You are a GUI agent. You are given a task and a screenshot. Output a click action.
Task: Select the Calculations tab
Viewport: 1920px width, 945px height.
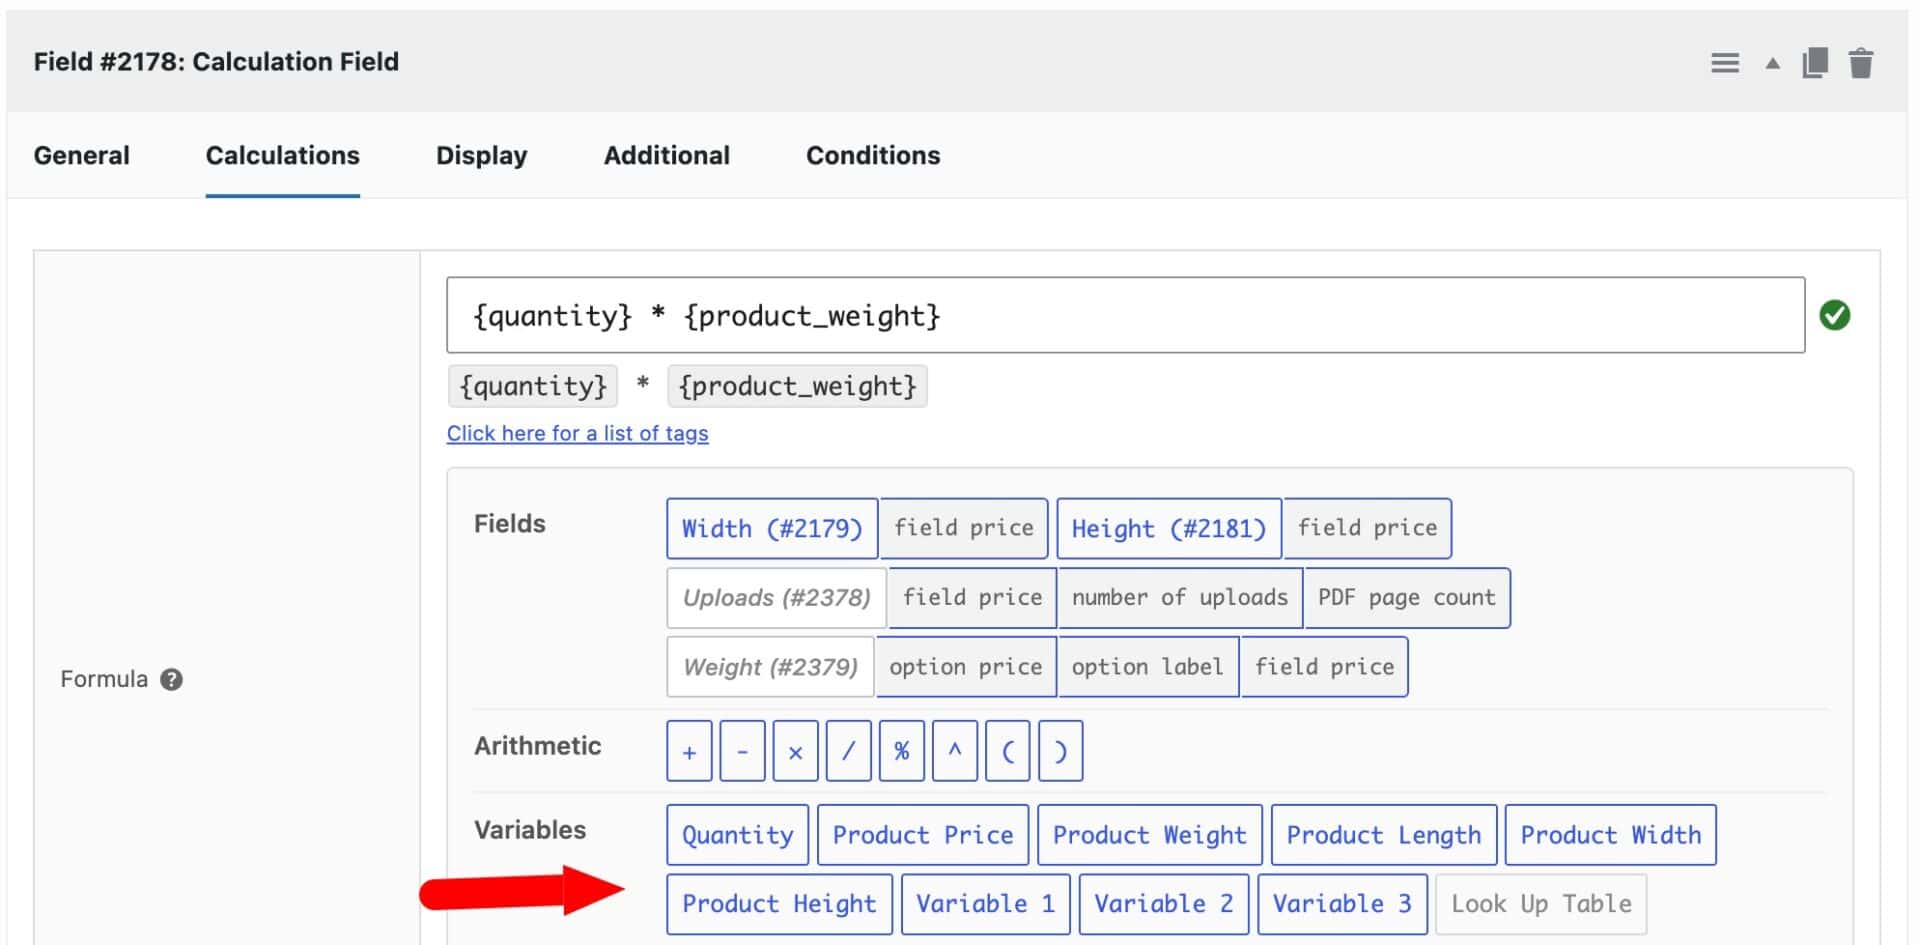click(x=283, y=155)
